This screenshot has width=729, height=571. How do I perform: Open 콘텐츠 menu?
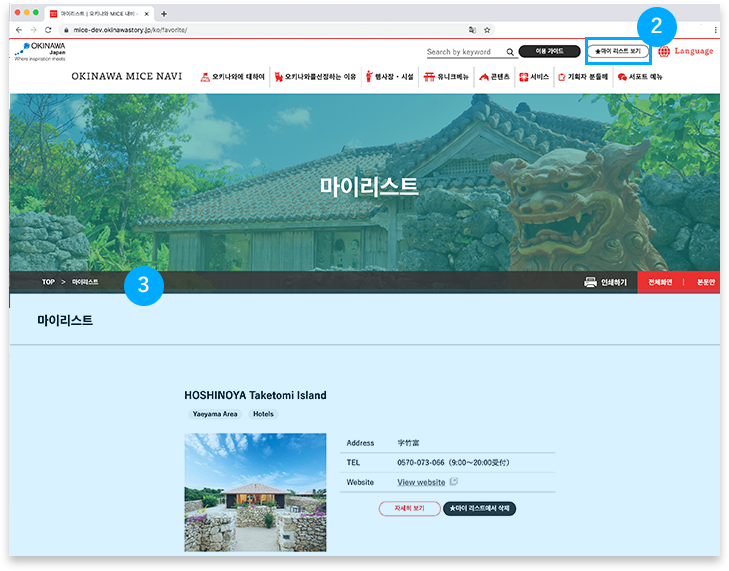[494, 77]
